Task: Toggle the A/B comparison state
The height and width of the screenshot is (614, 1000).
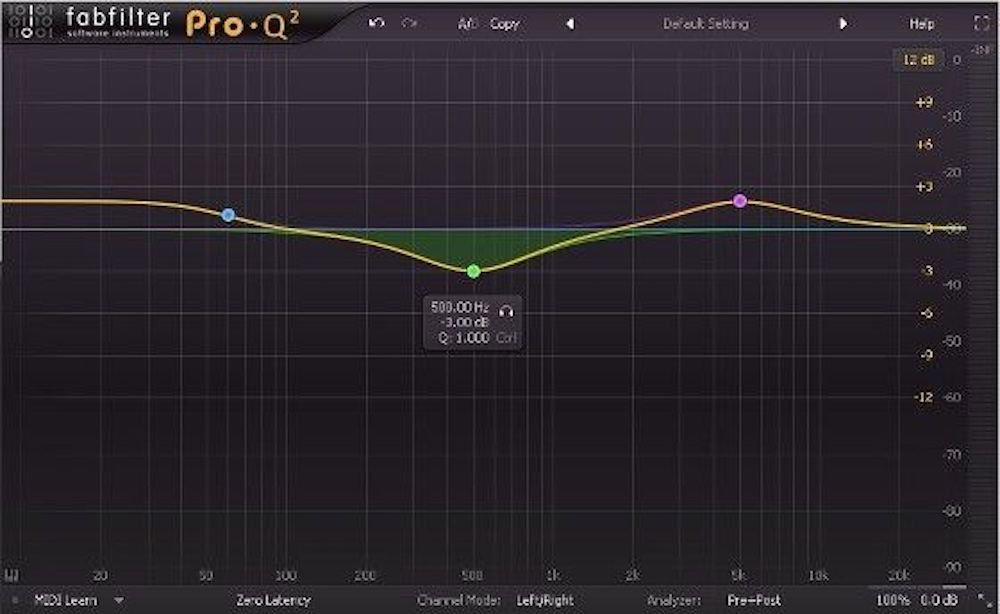Action: click(x=467, y=23)
